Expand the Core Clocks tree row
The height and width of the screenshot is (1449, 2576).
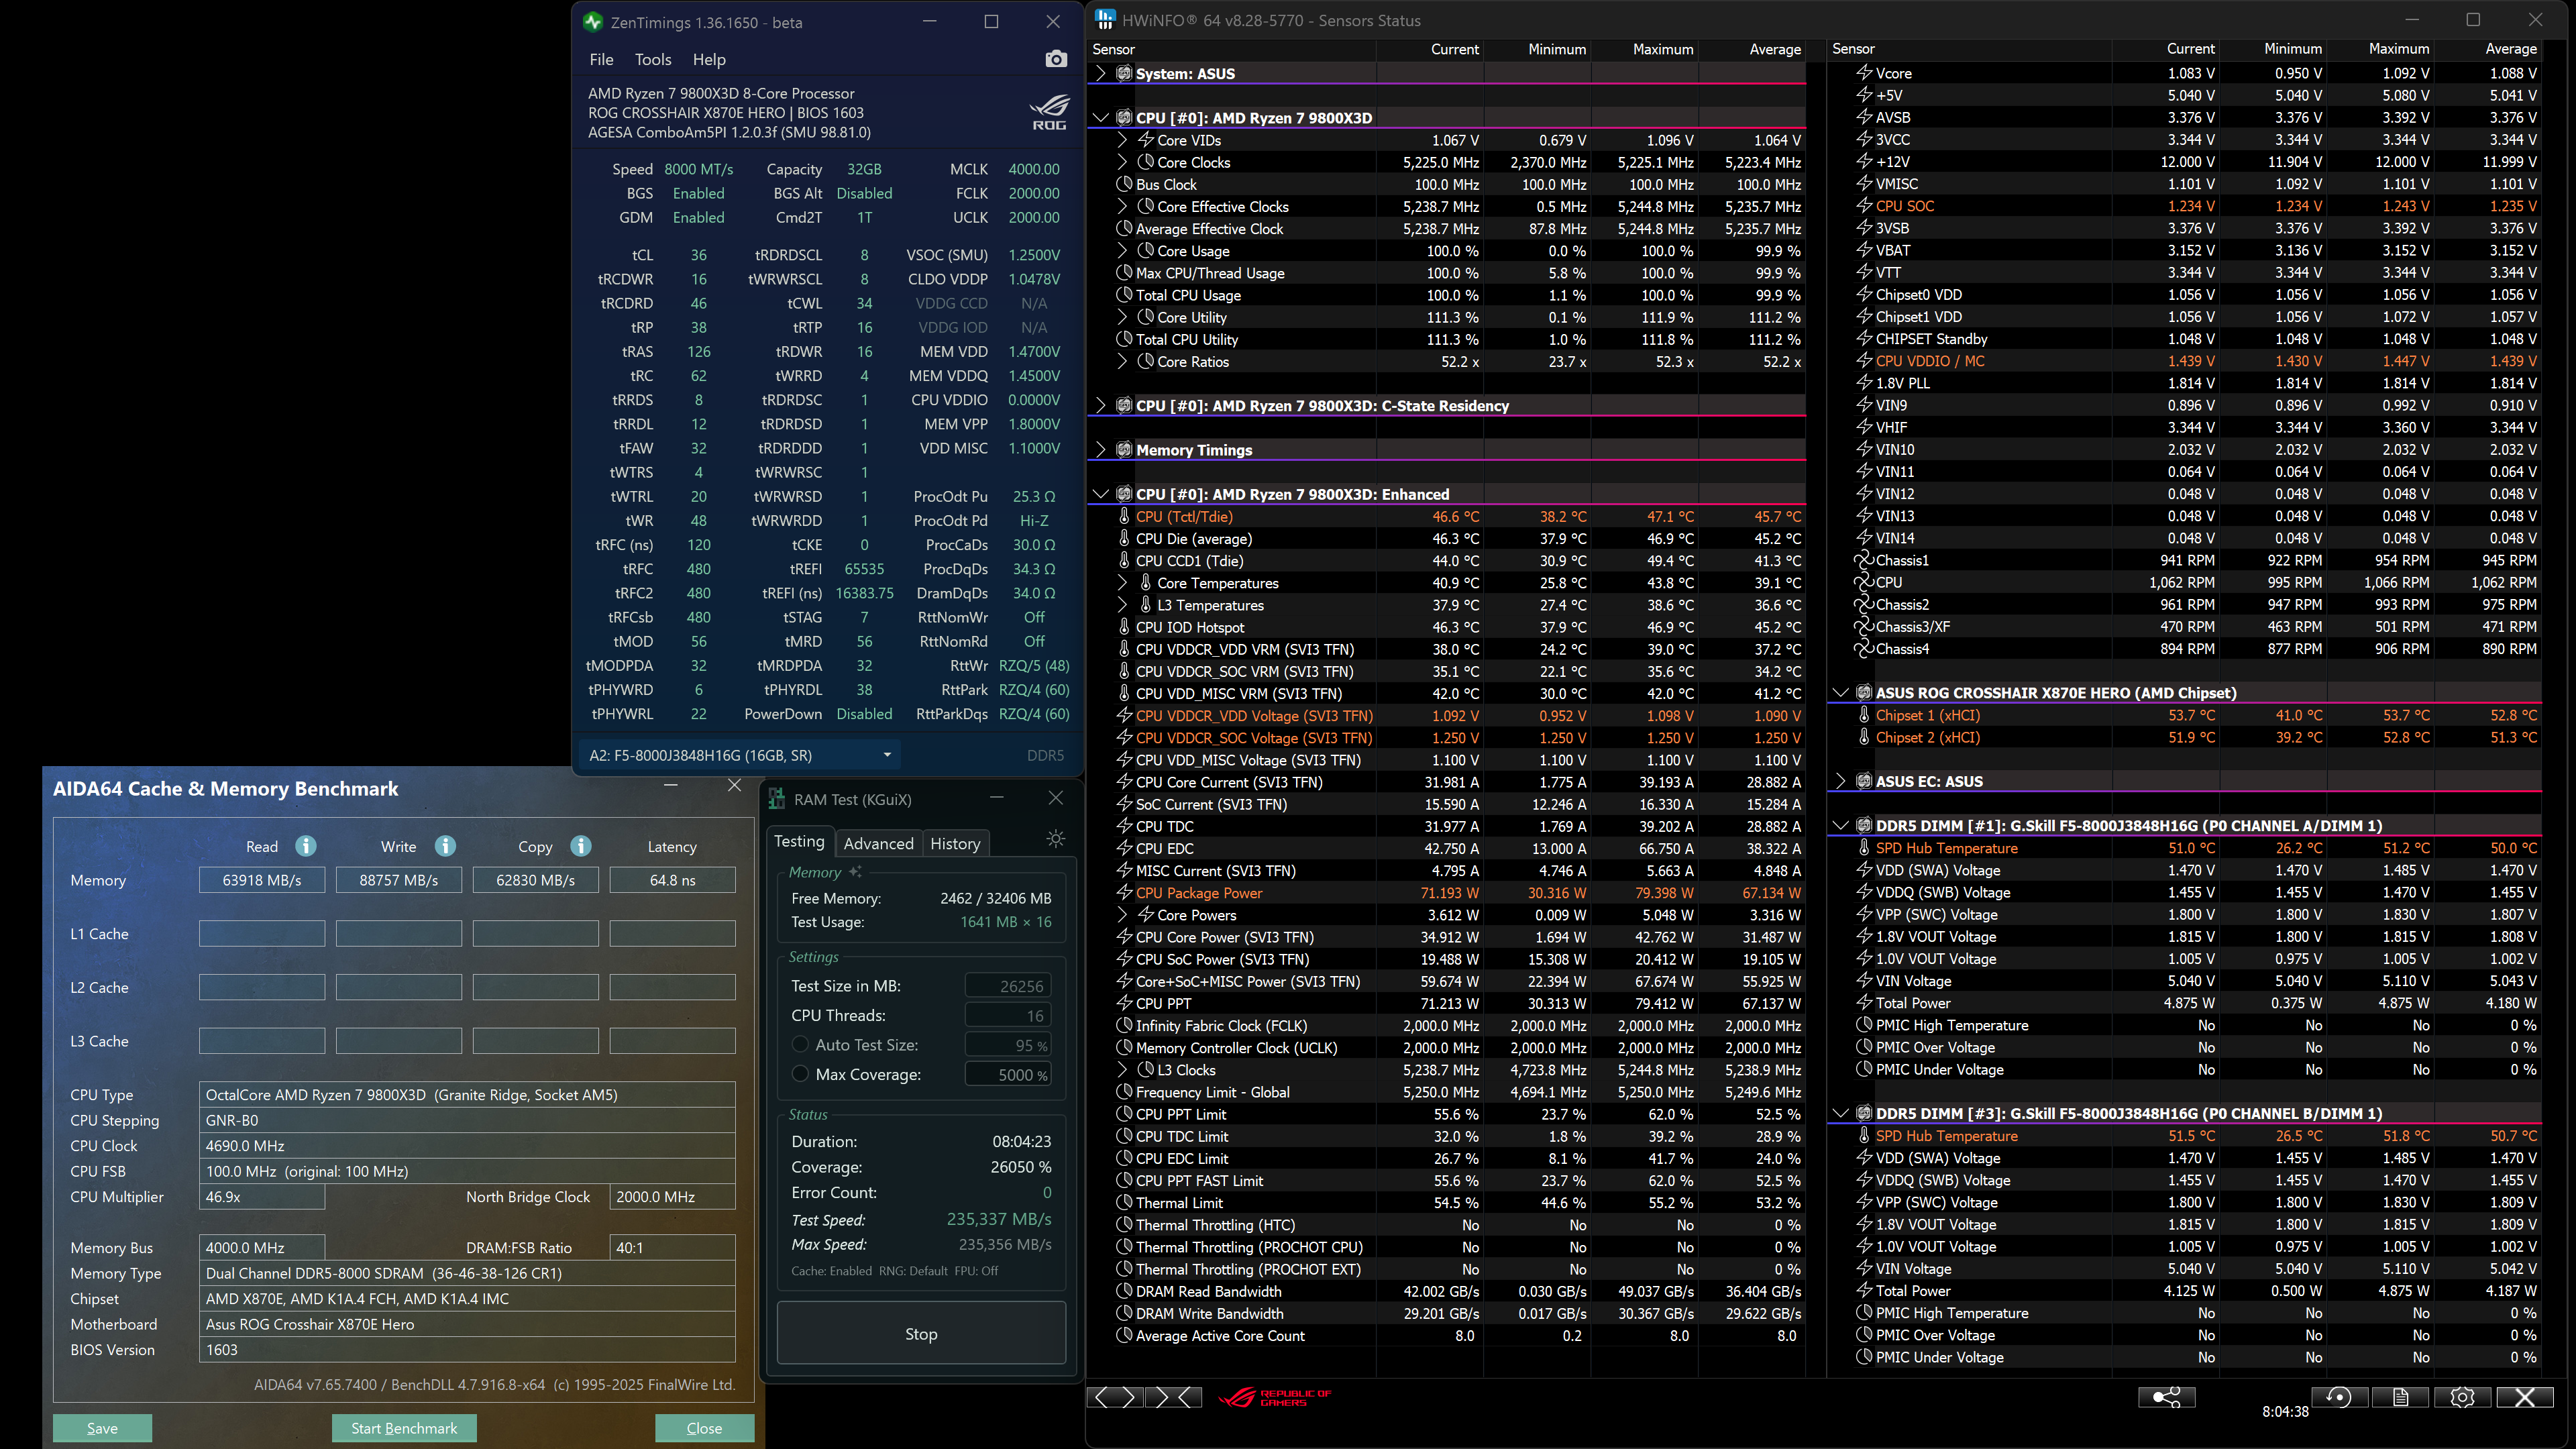pos(1122,162)
